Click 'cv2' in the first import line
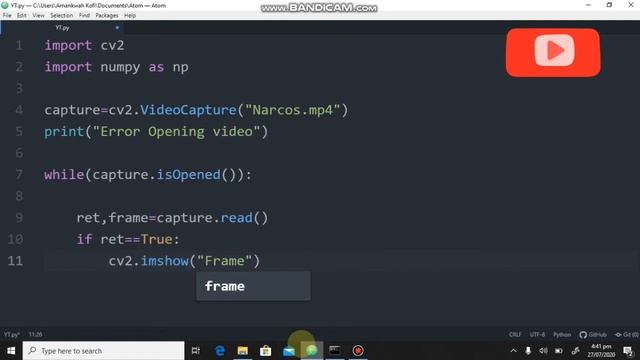 112,45
